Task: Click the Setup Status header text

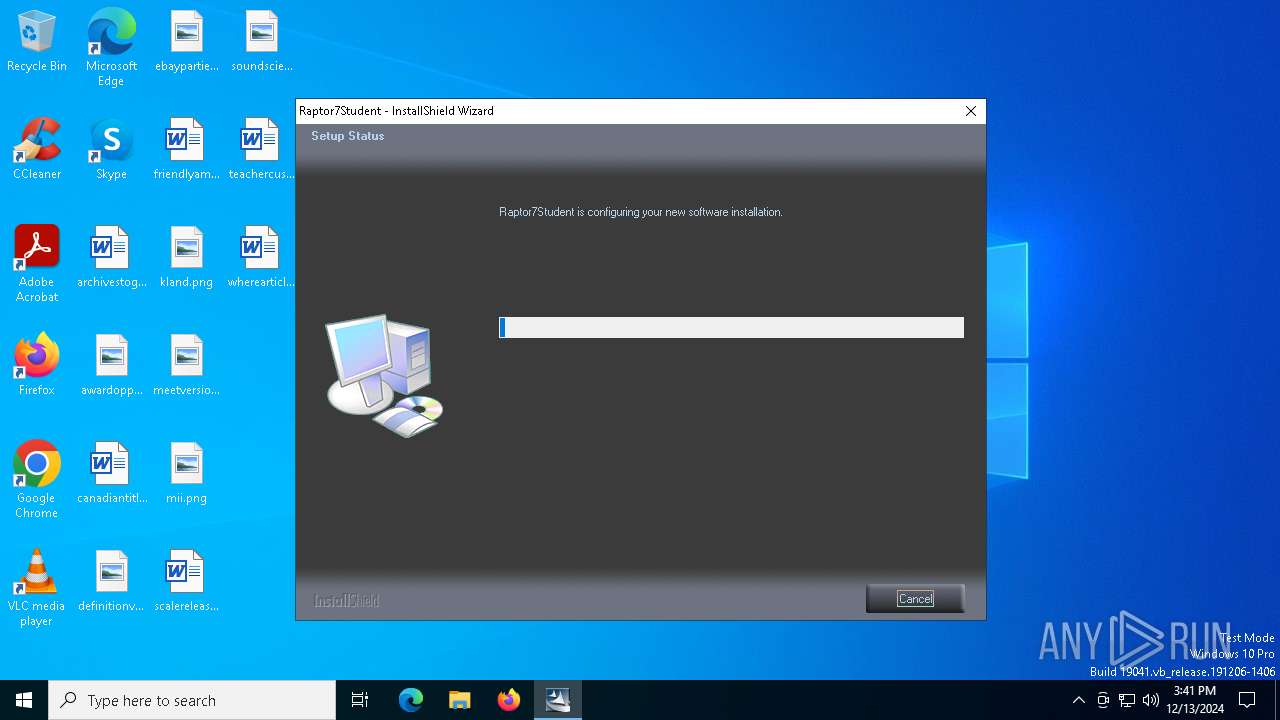Action: click(347, 136)
